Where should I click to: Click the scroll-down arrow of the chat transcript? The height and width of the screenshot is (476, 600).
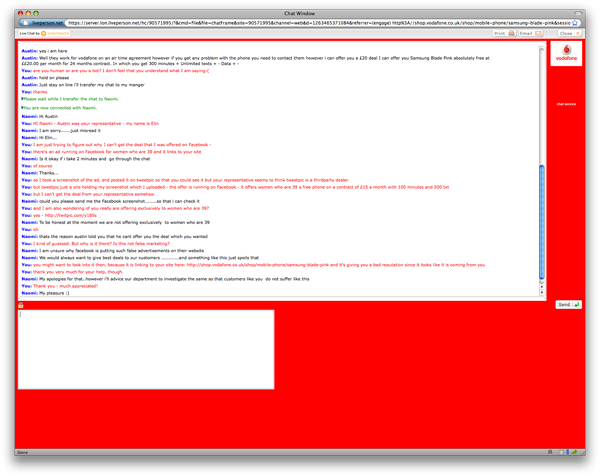(541, 292)
